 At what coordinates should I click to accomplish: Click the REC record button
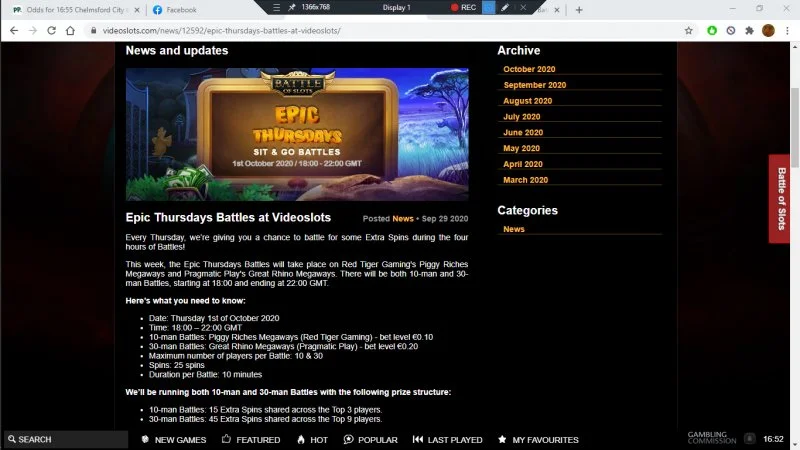(x=463, y=7)
